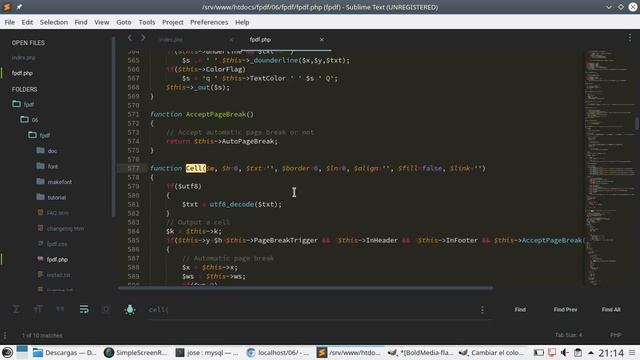640x360 pixels.
Task: Click AcceptPageBreak function name on line 571
Action: coord(216,114)
